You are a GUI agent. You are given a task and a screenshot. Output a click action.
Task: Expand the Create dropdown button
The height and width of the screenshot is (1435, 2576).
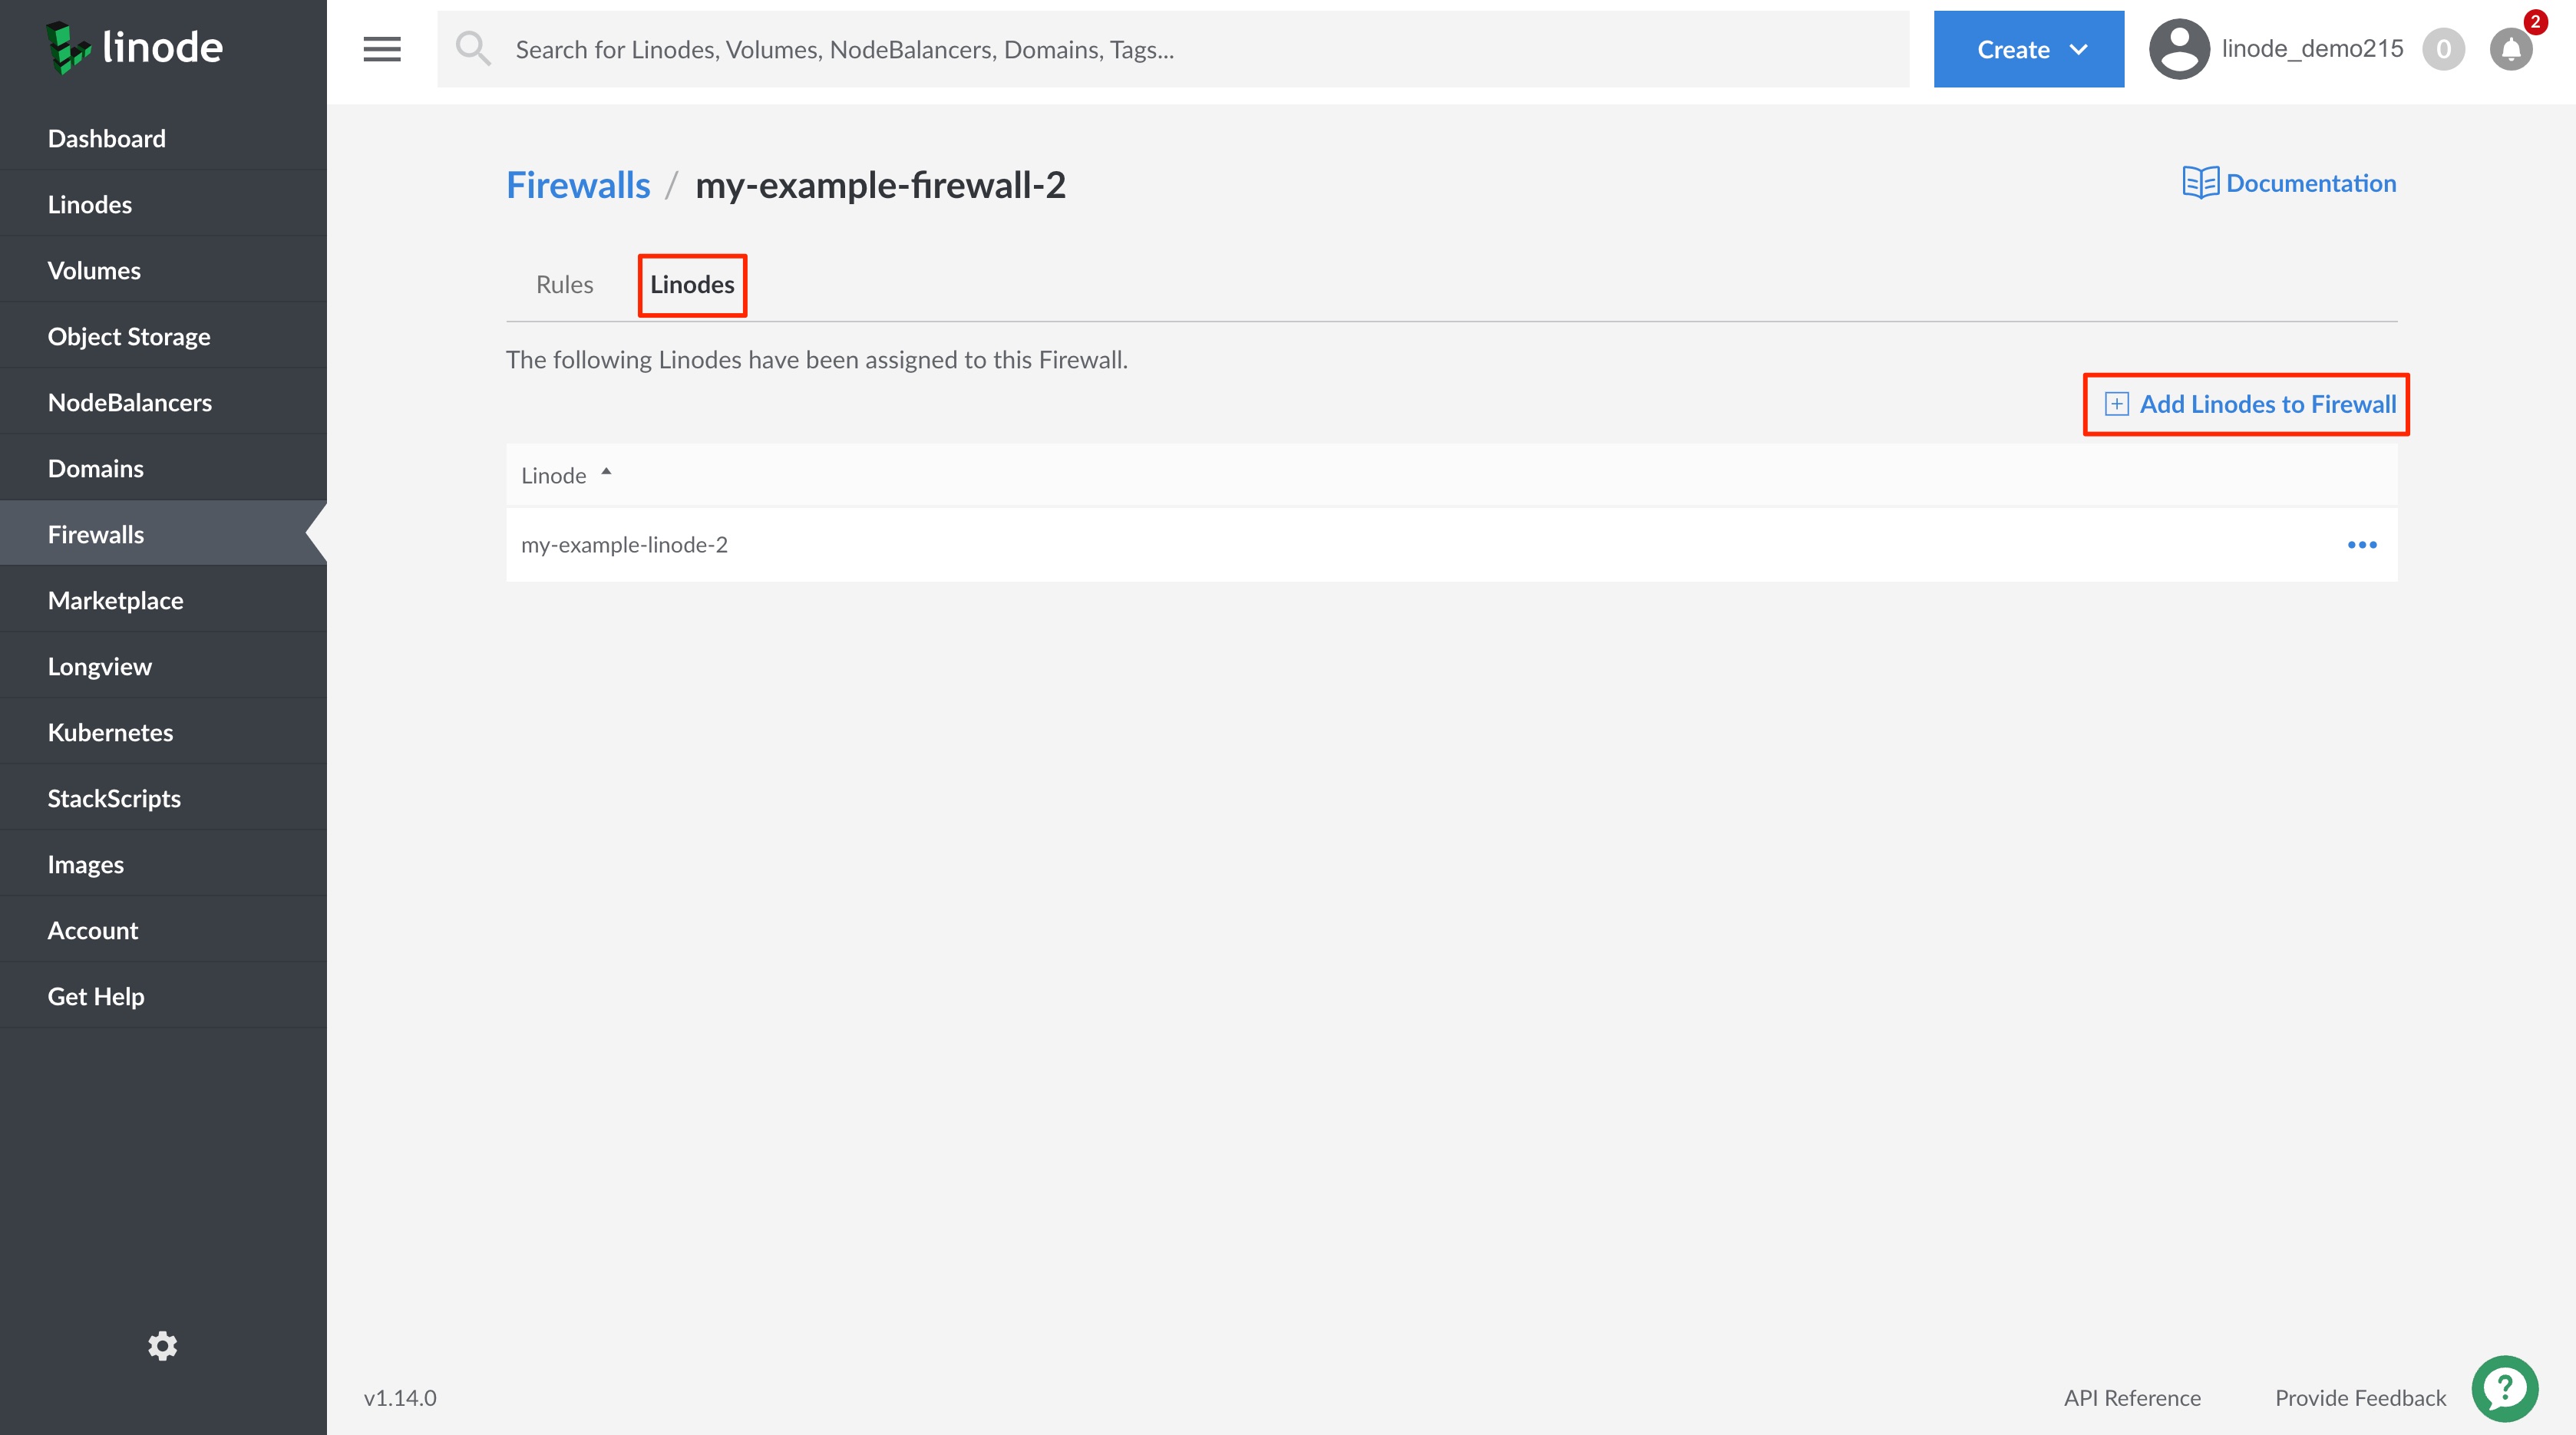click(x=2028, y=49)
